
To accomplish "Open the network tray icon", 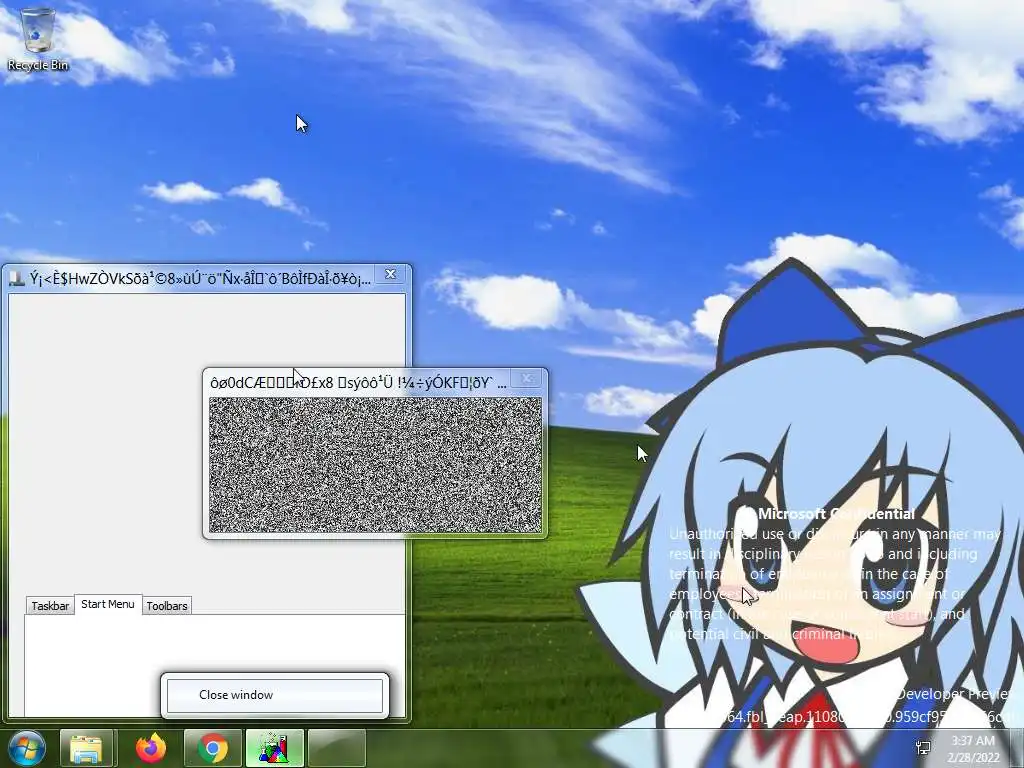I will pyautogui.click(x=923, y=748).
